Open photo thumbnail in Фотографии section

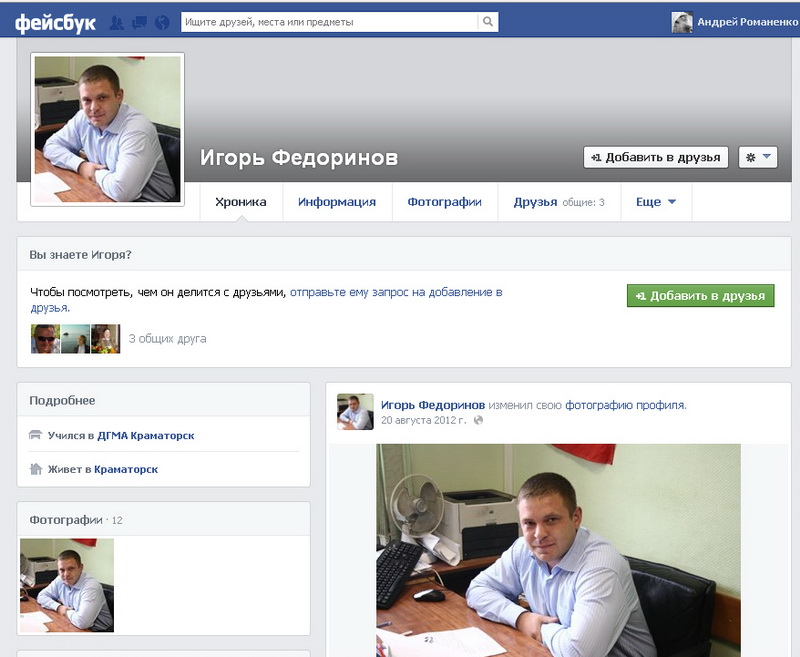click(x=67, y=585)
